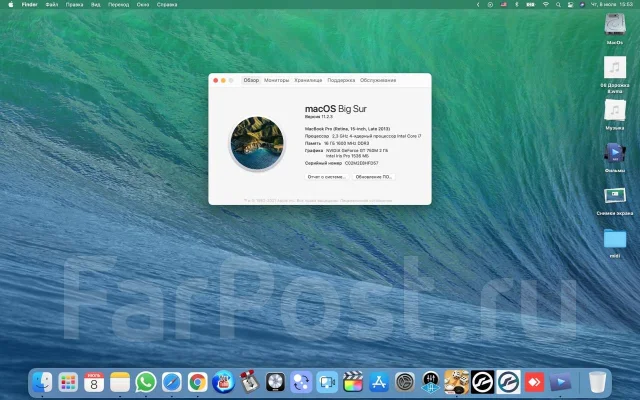This screenshot has width=640, height=400.
Task: Select the midi folder on desktop
Action: [615, 238]
